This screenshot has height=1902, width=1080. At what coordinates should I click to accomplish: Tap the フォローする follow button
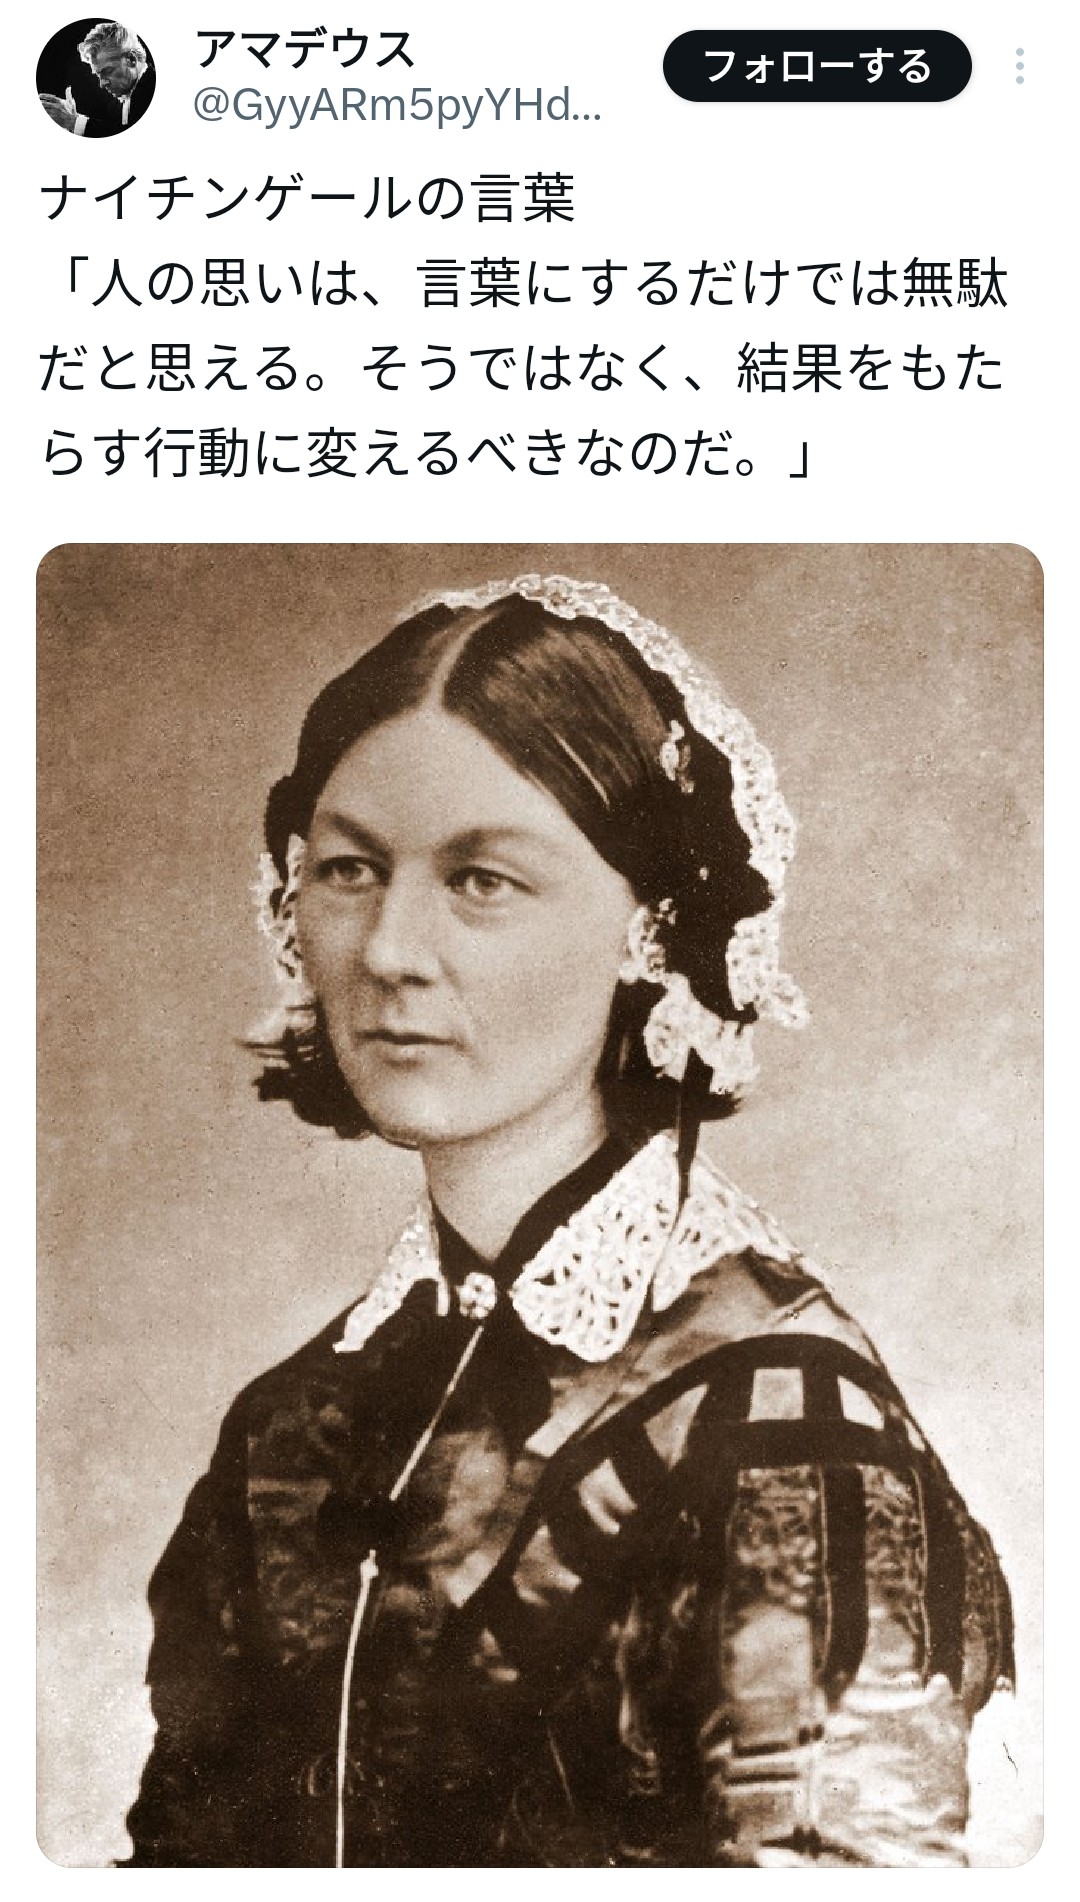point(817,67)
